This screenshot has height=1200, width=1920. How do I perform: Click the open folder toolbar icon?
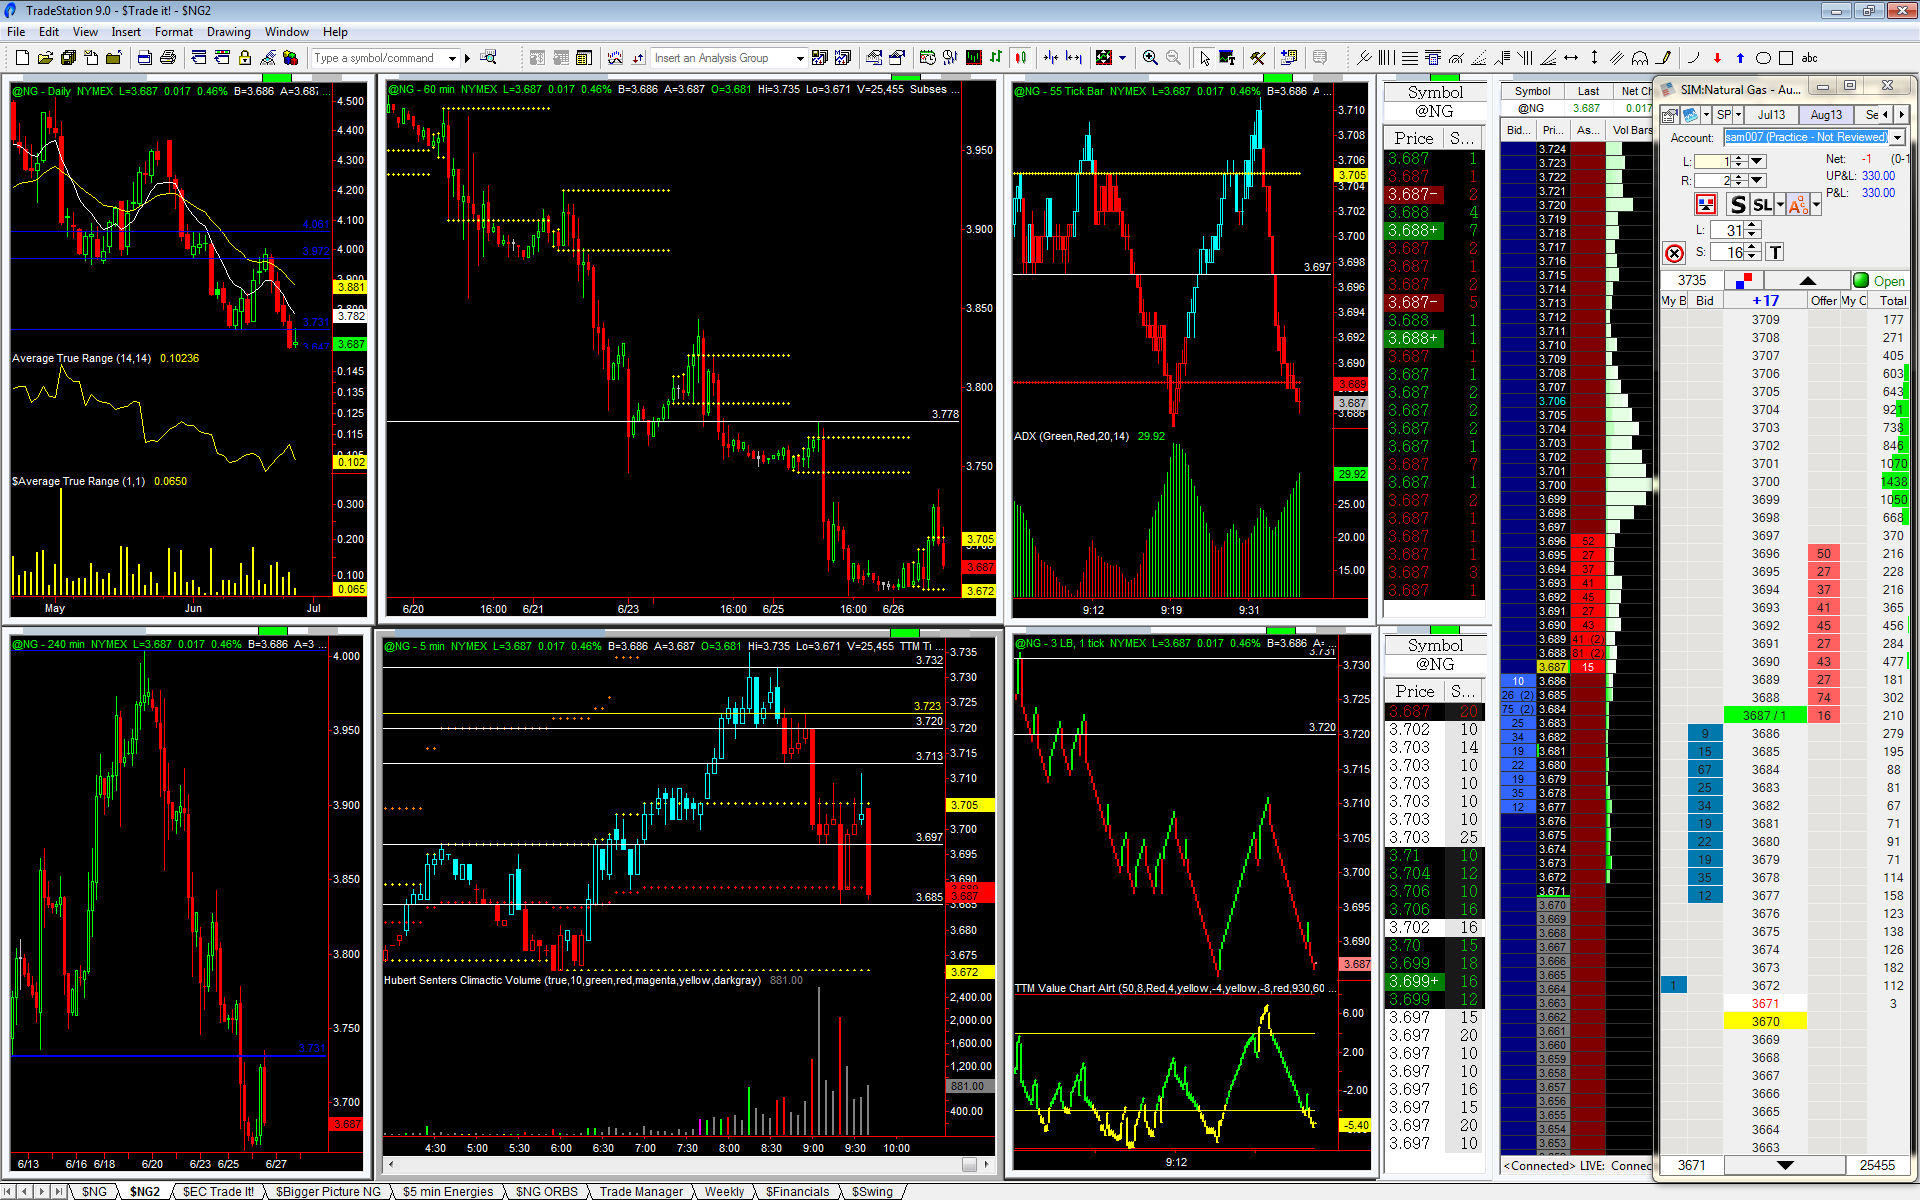pos(45,58)
